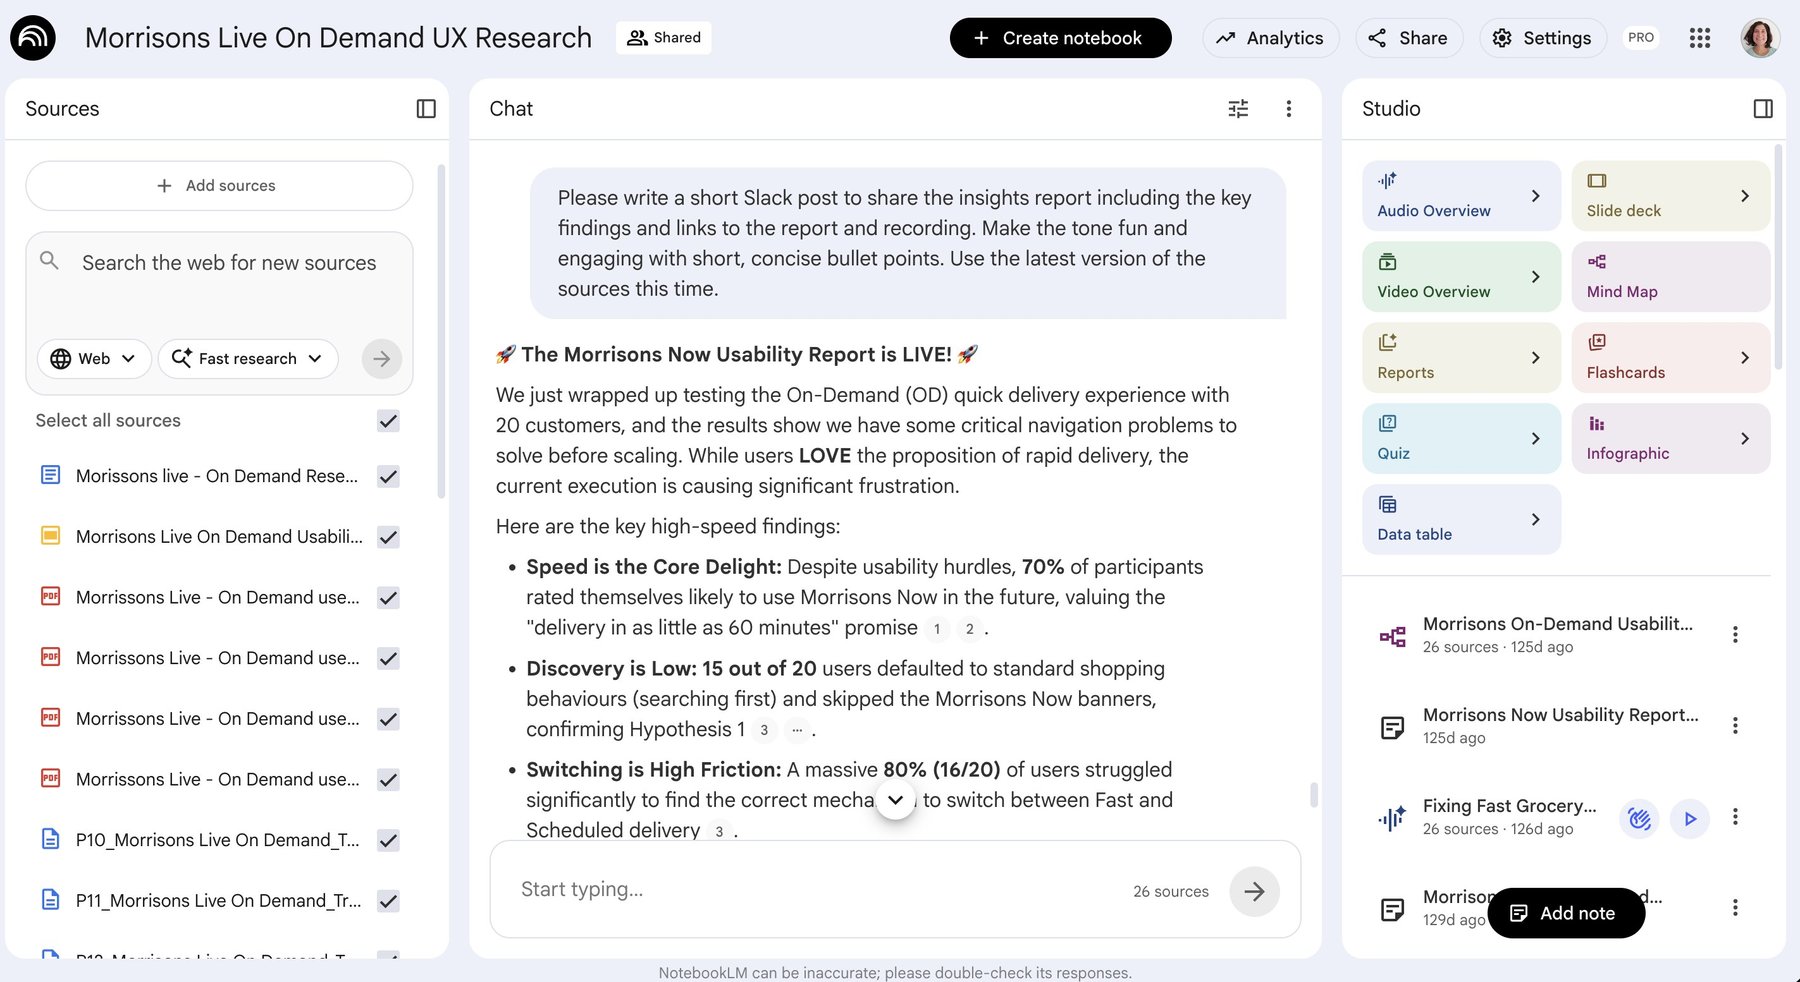Uncheck fourth Morrissons Live PDF source checkbox
Screen dimensions: 1800x982
click(388, 780)
